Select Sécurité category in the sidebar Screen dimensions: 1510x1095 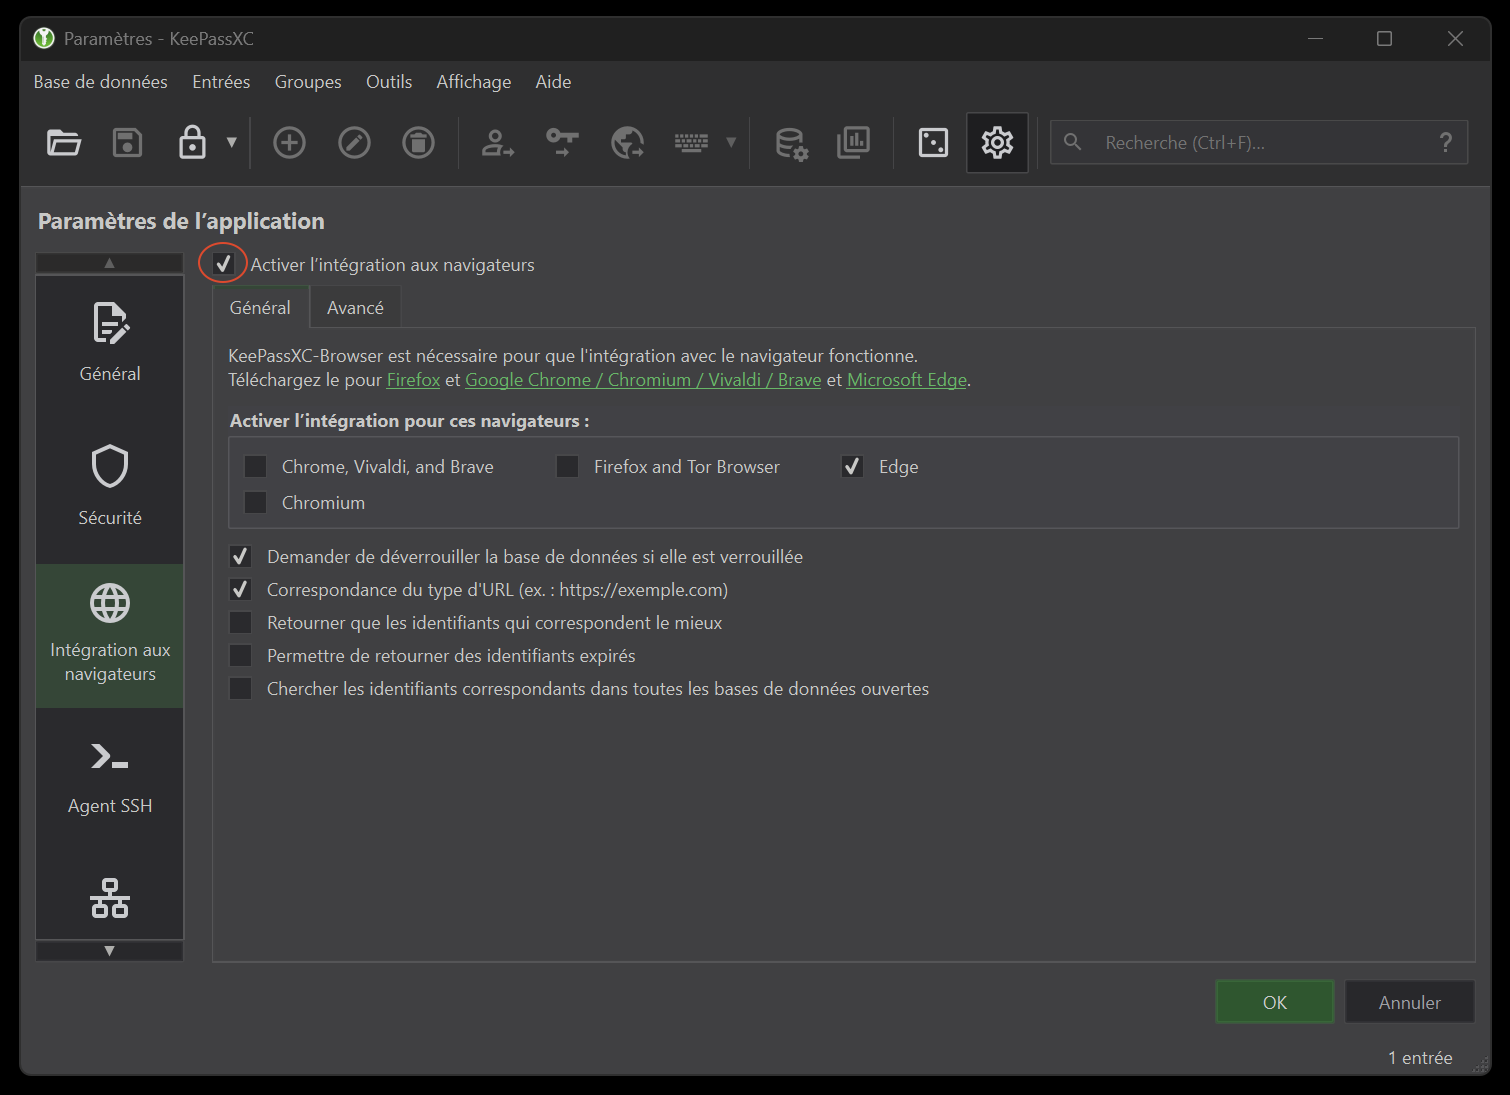pyautogui.click(x=110, y=490)
